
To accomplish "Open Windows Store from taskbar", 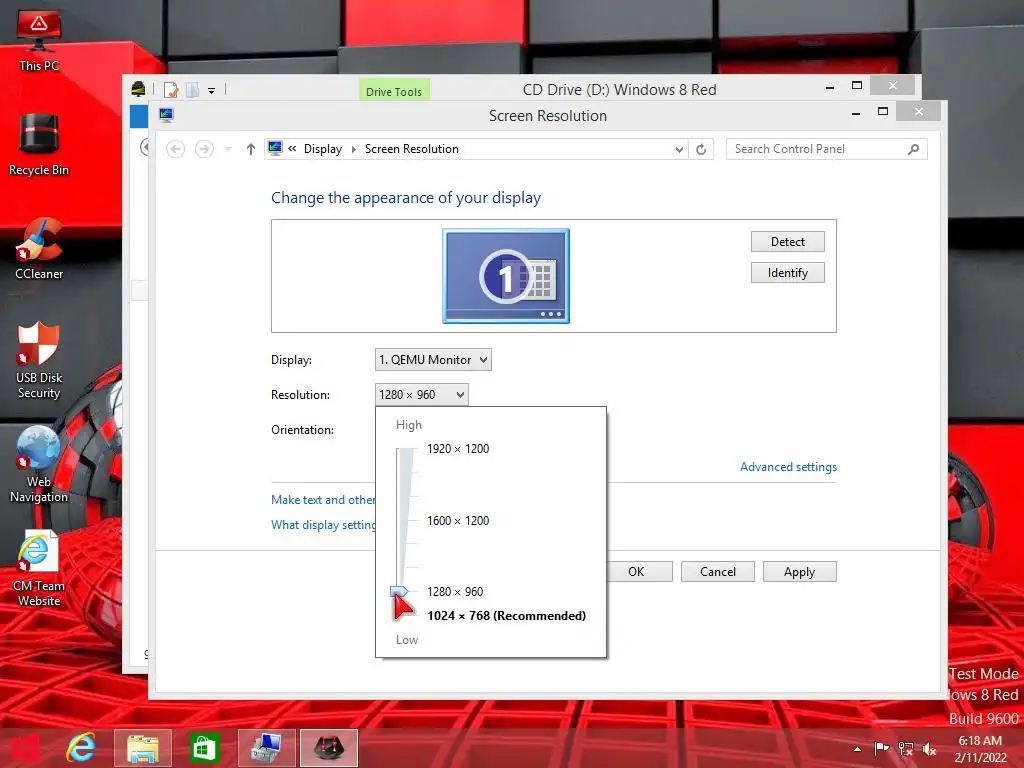I will (204, 748).
